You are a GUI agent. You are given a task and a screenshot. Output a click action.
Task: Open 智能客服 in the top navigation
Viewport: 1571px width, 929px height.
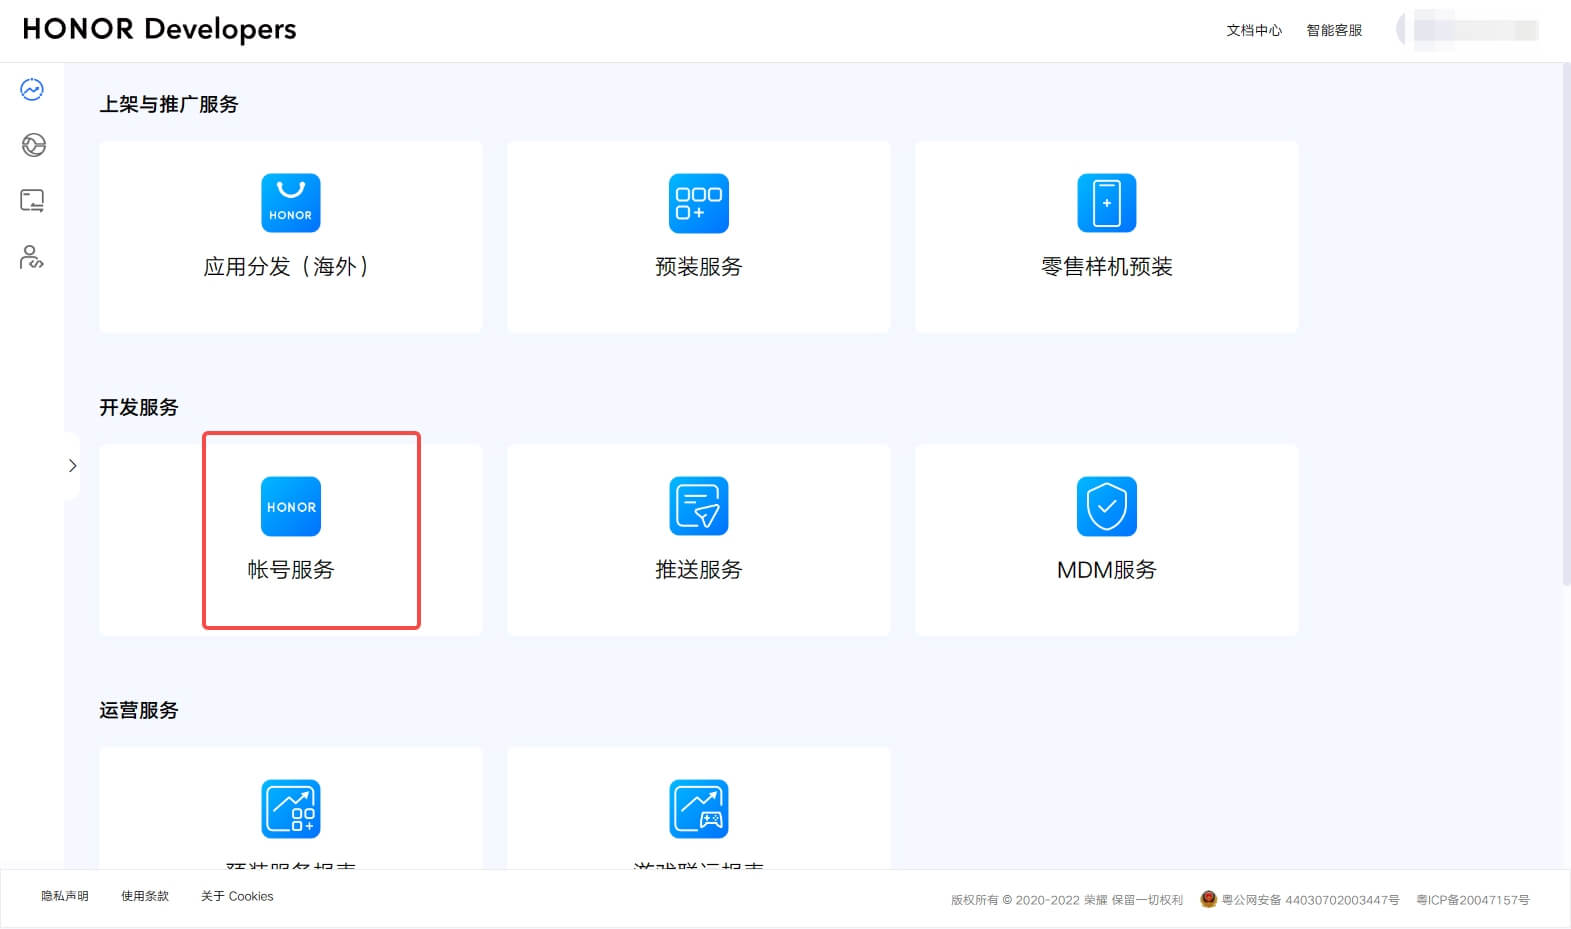point(1334,31)
